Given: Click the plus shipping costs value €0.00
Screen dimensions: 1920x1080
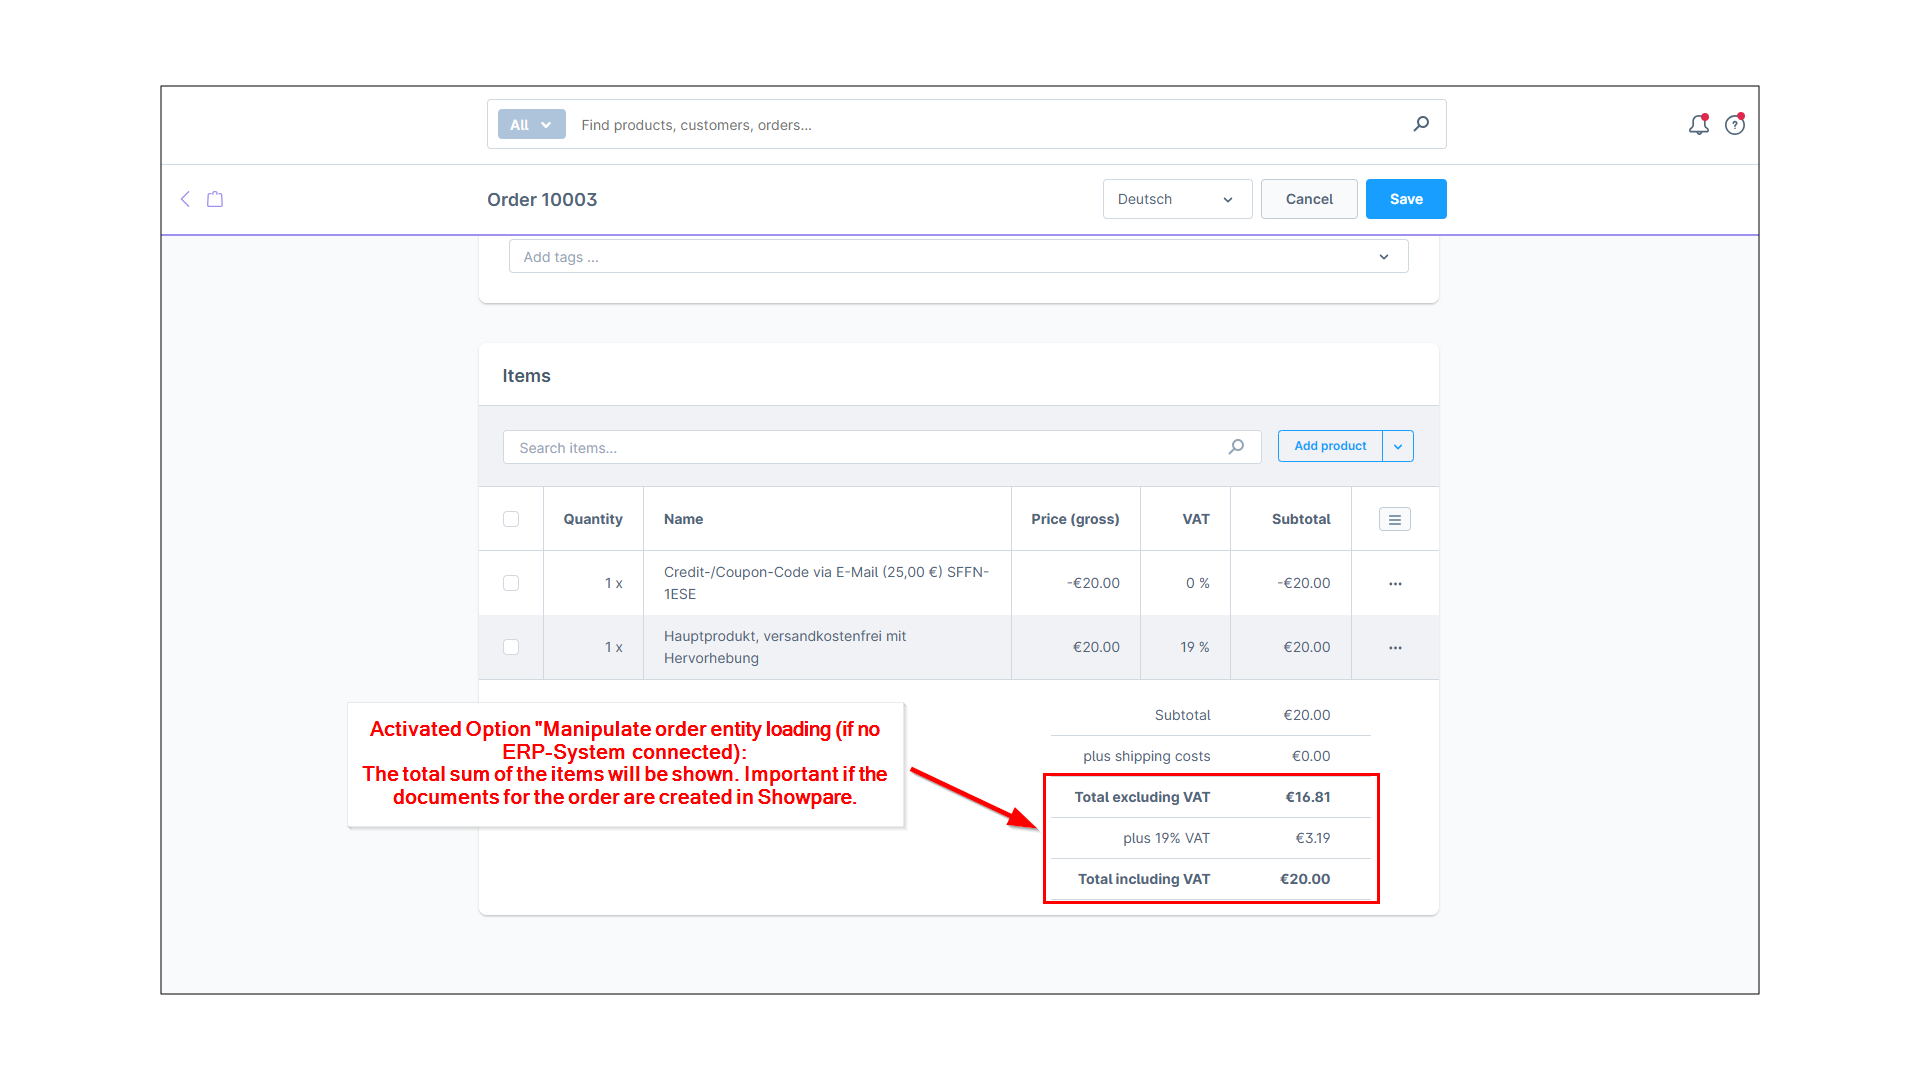Looking at the screenshot, I should point(1311,756).
